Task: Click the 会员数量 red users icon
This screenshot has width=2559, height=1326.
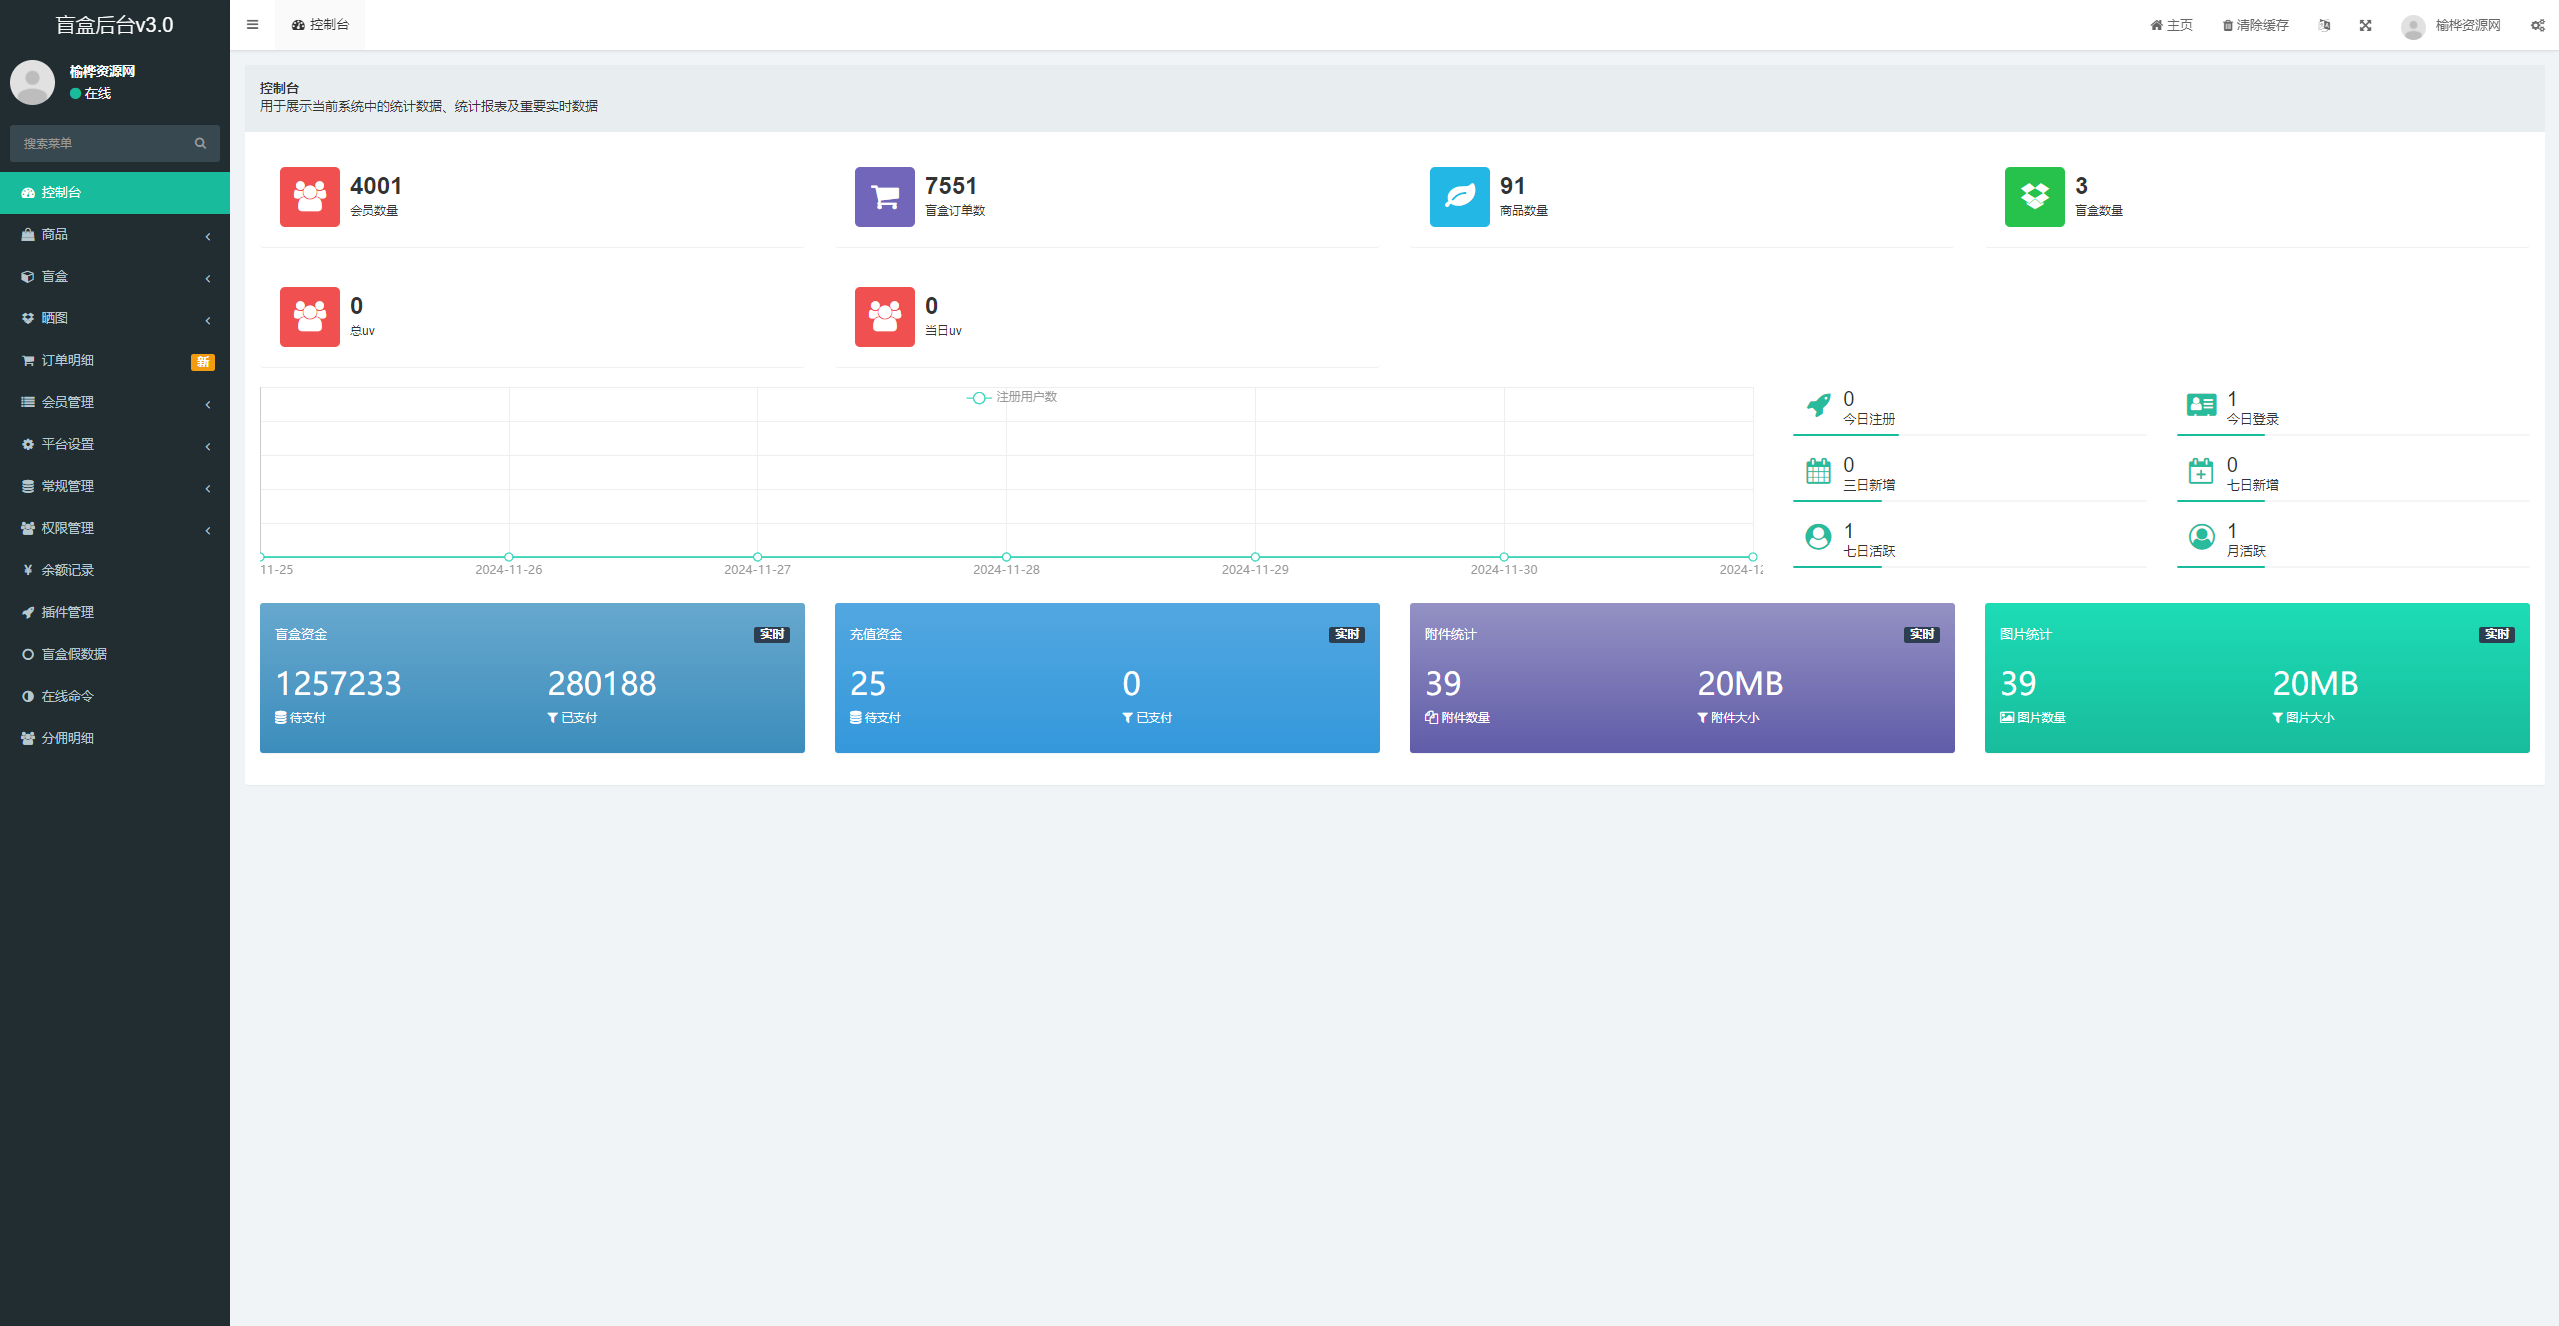Action: [310, 197]
